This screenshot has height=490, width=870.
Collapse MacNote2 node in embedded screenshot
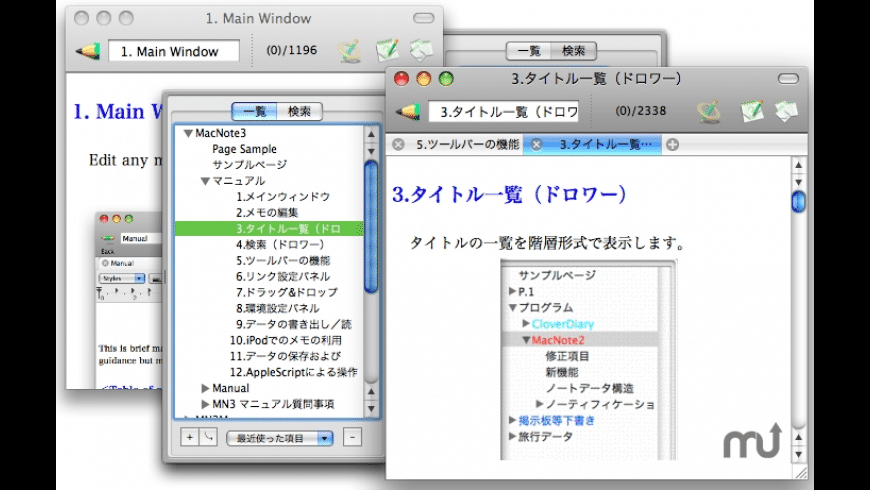point(526,340)
